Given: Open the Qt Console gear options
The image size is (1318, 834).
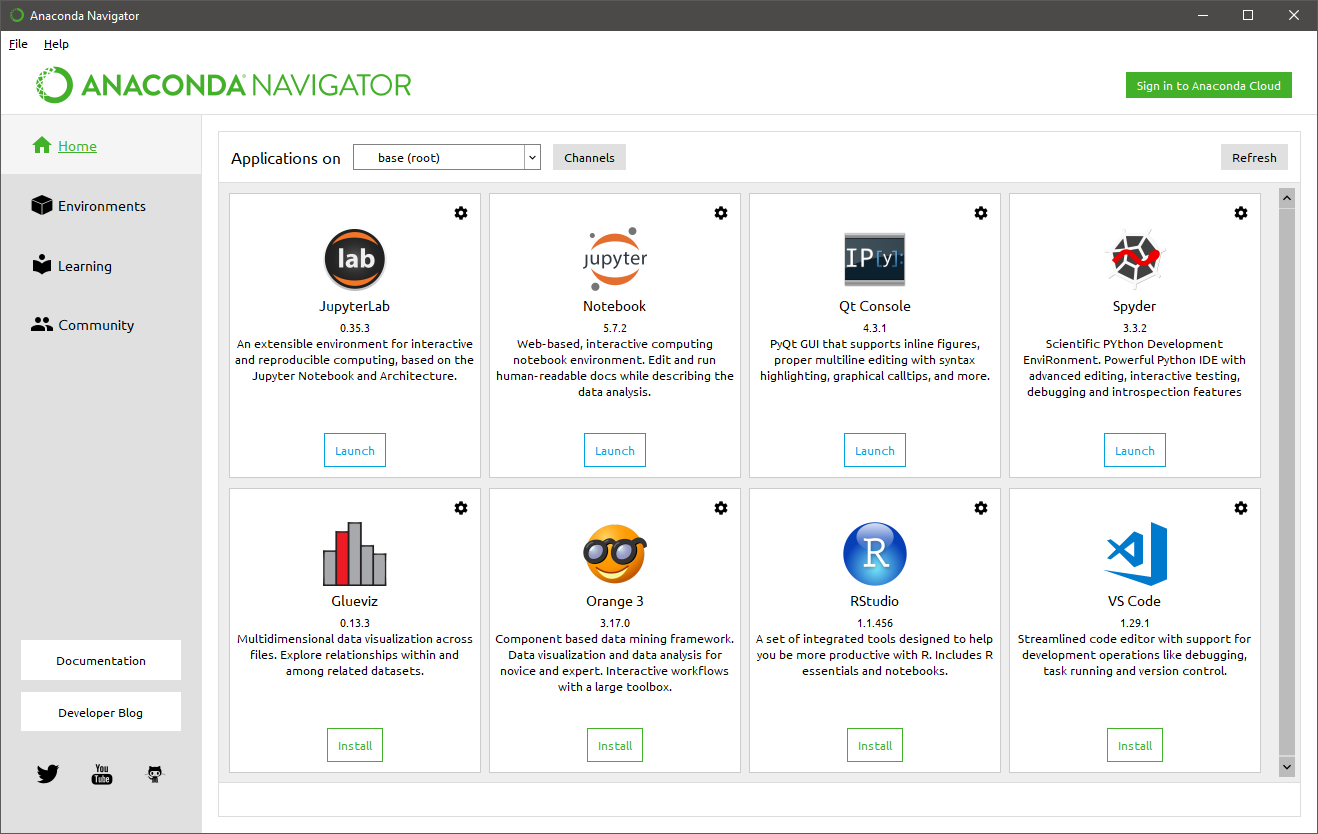Looking at the screenshot, I should pyautogui.click(x=981, y=213).
